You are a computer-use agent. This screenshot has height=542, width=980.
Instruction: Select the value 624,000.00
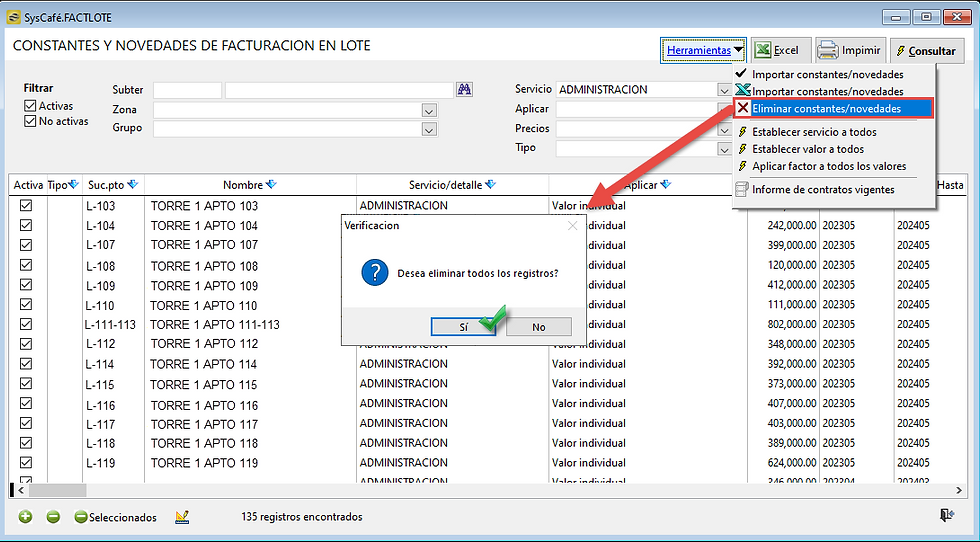tap(792, 463)
